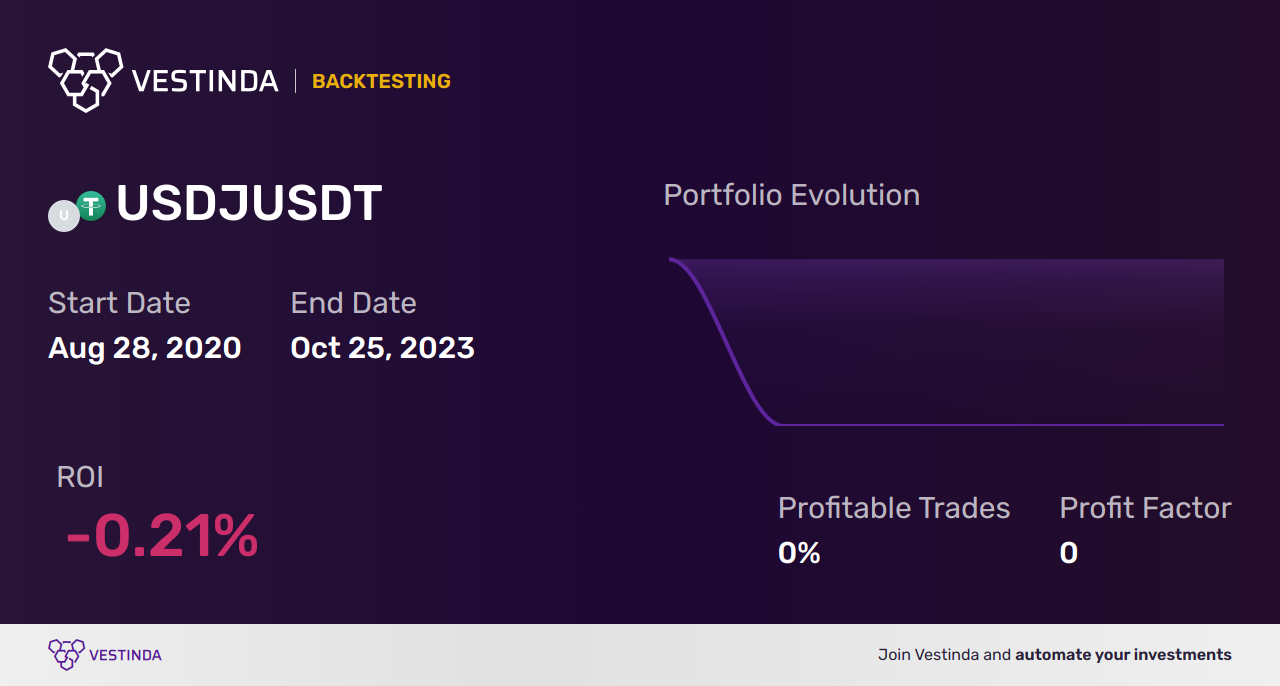Viewport: 1280px width, 686px height.
Task: Select the Aug 28, 2020 start date
Action: [145, 347]
